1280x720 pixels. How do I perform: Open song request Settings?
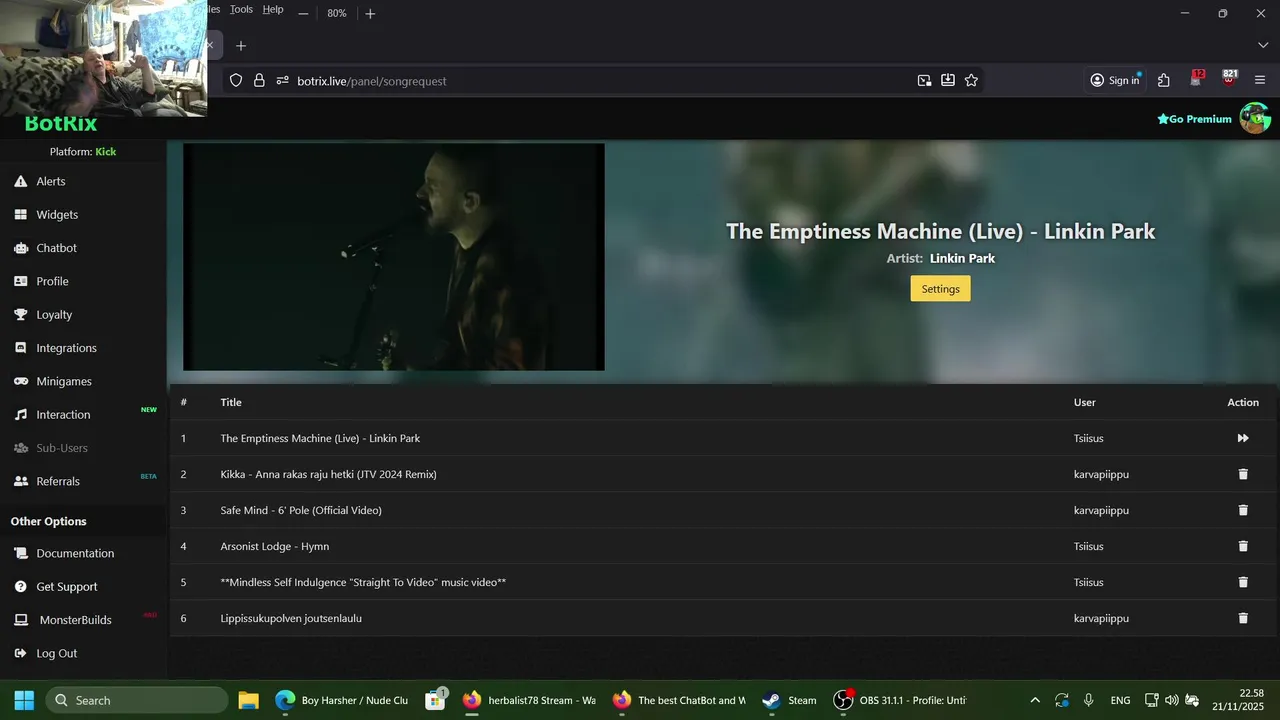tap(940, 289)
